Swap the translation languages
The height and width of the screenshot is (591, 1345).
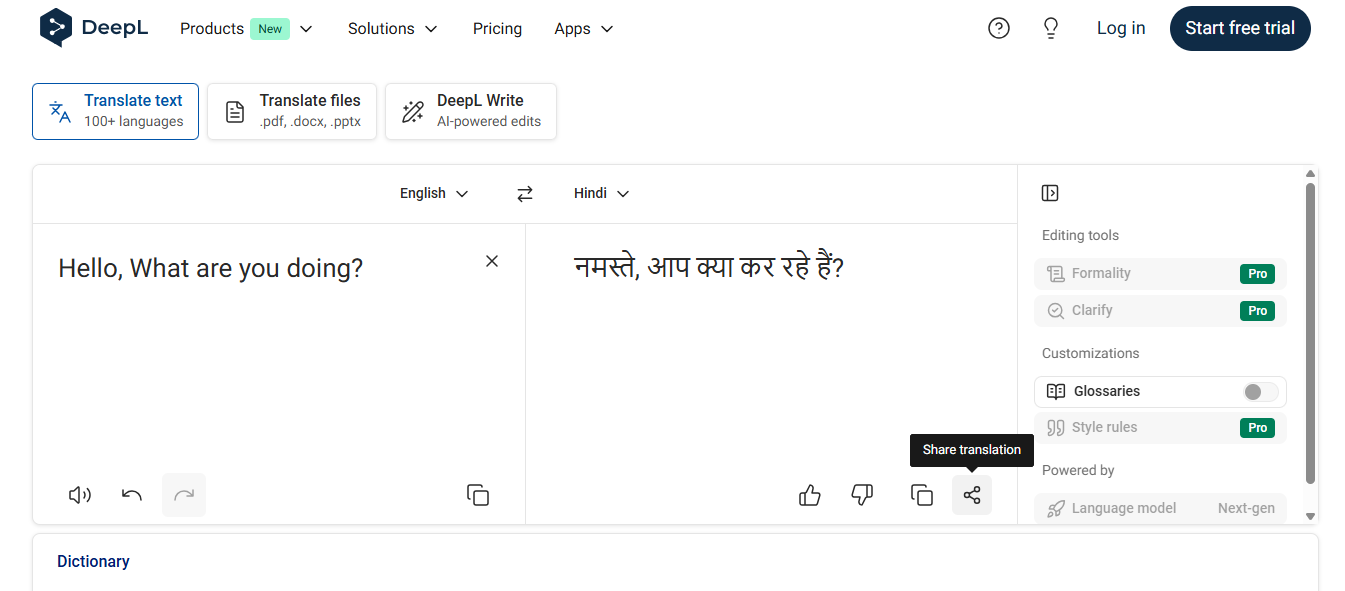(524, 193)
